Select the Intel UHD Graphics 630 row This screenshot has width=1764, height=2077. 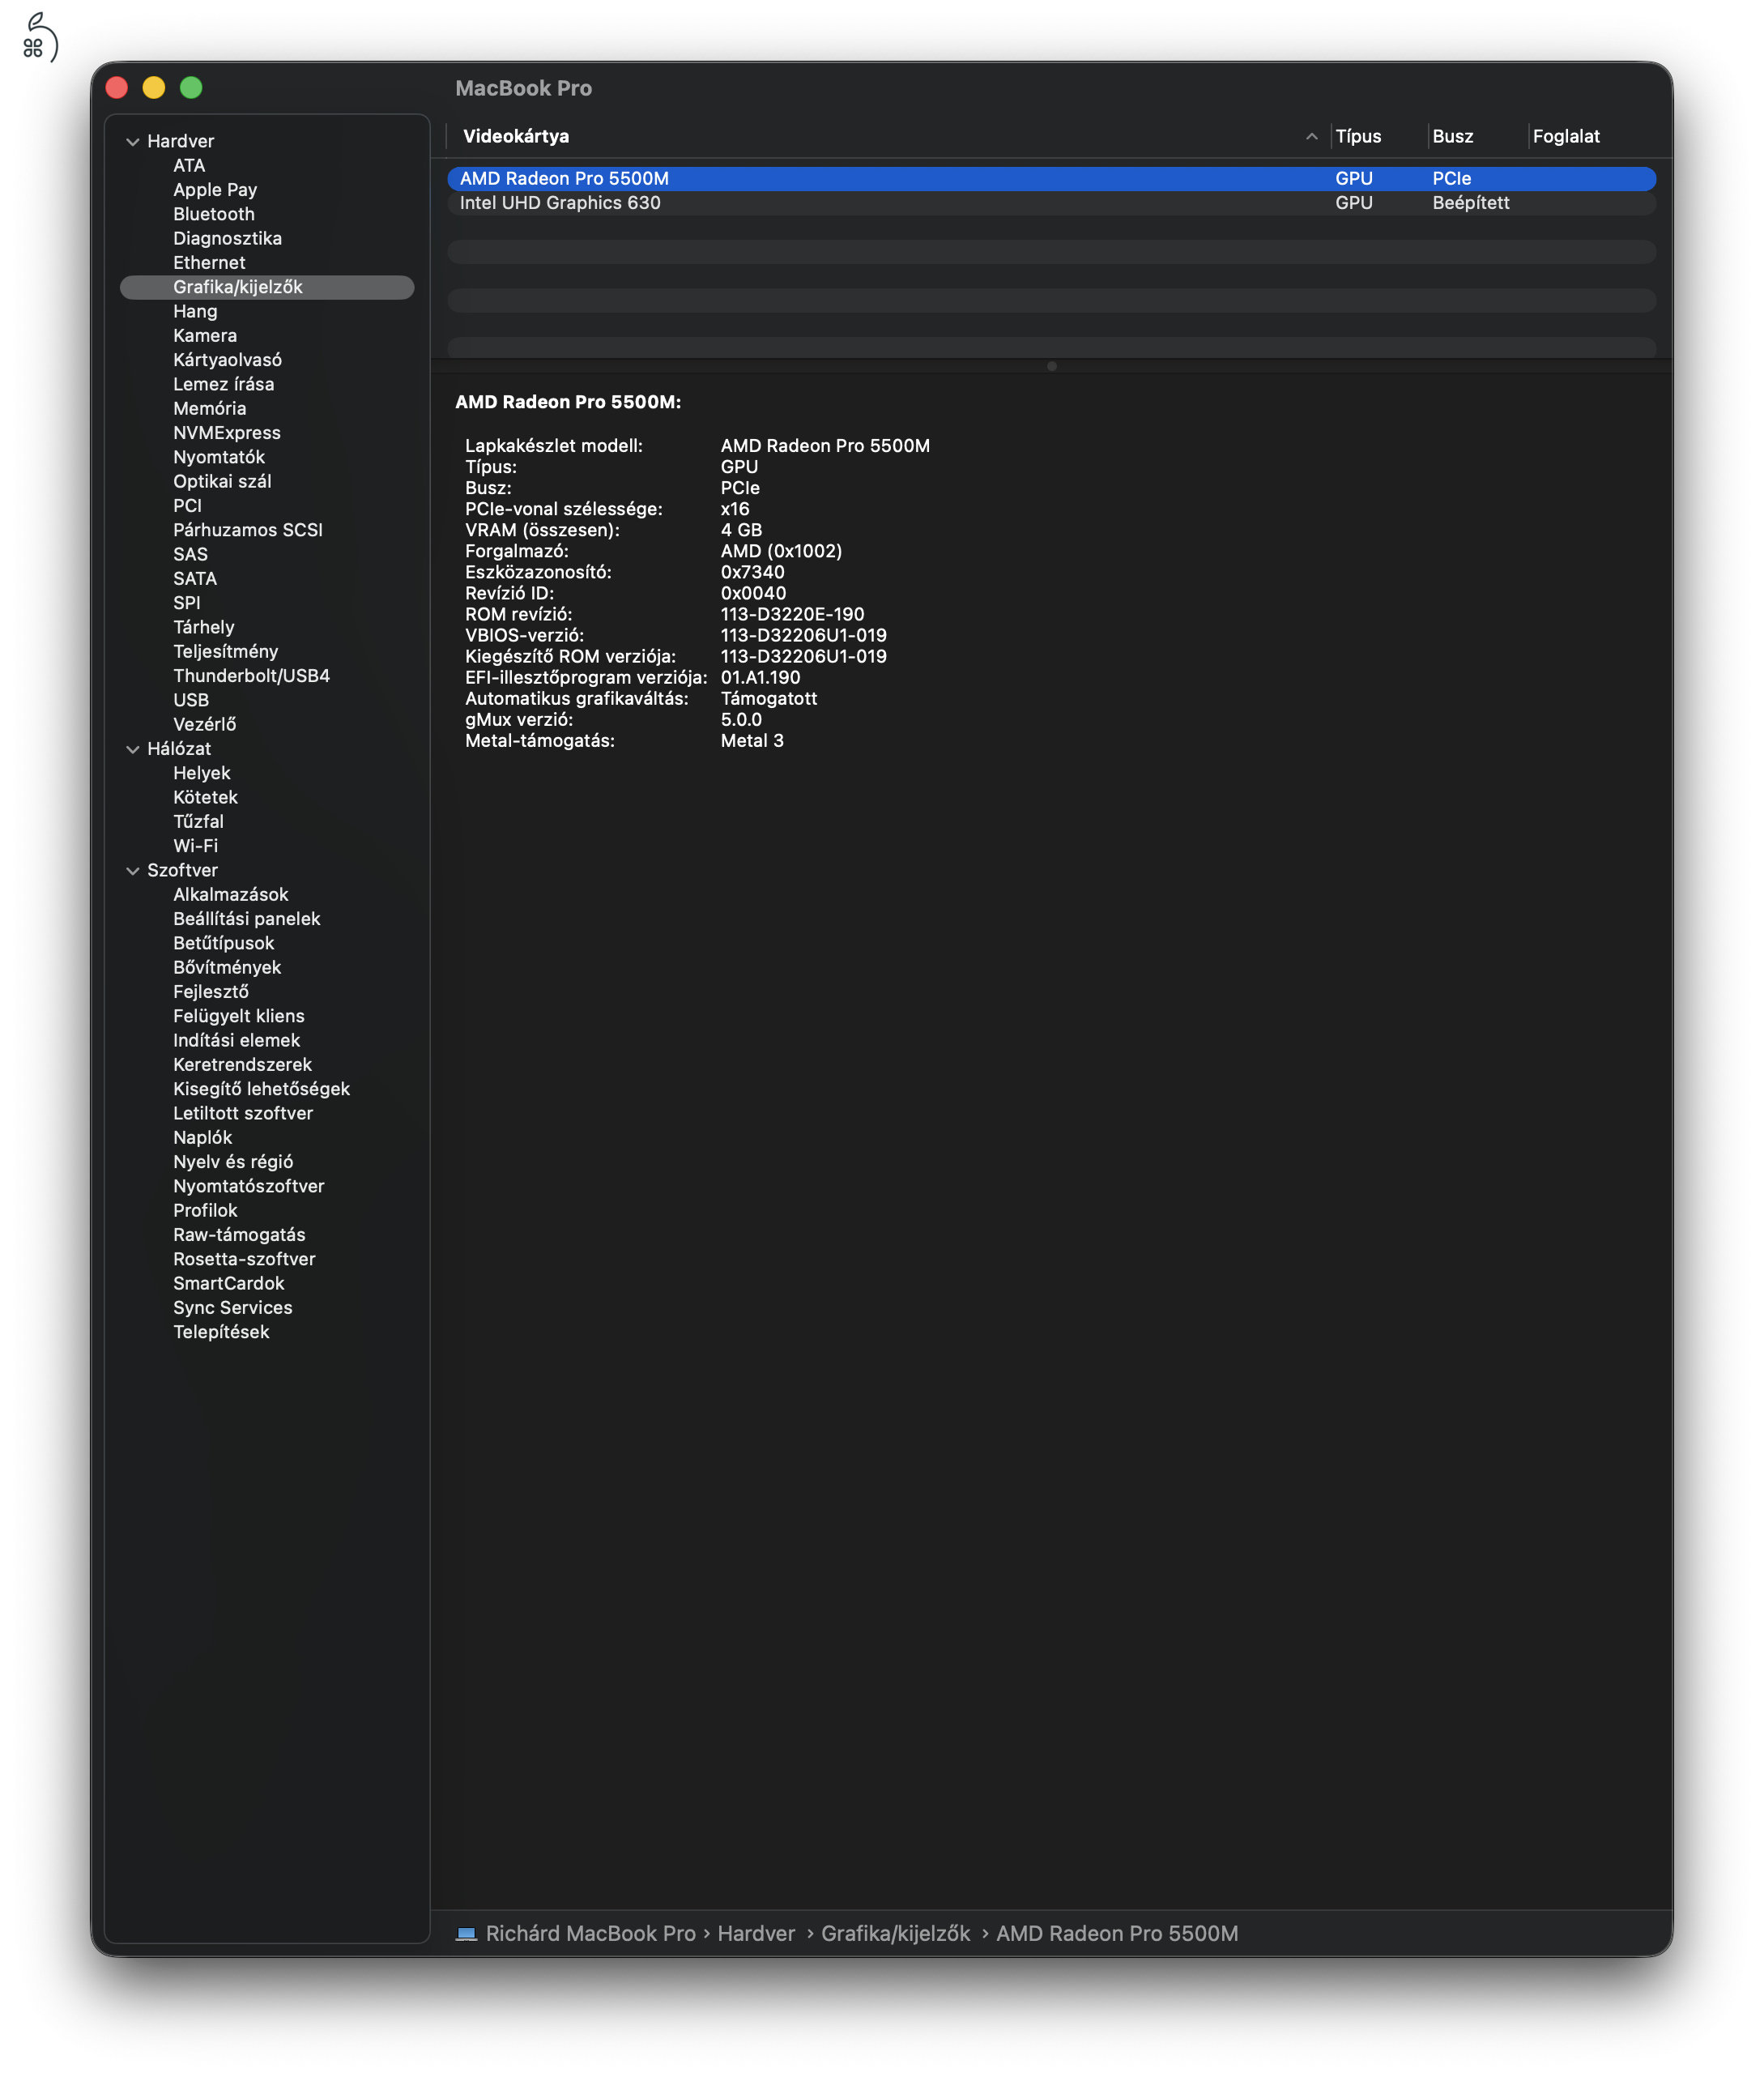(x=1051, y=203)
